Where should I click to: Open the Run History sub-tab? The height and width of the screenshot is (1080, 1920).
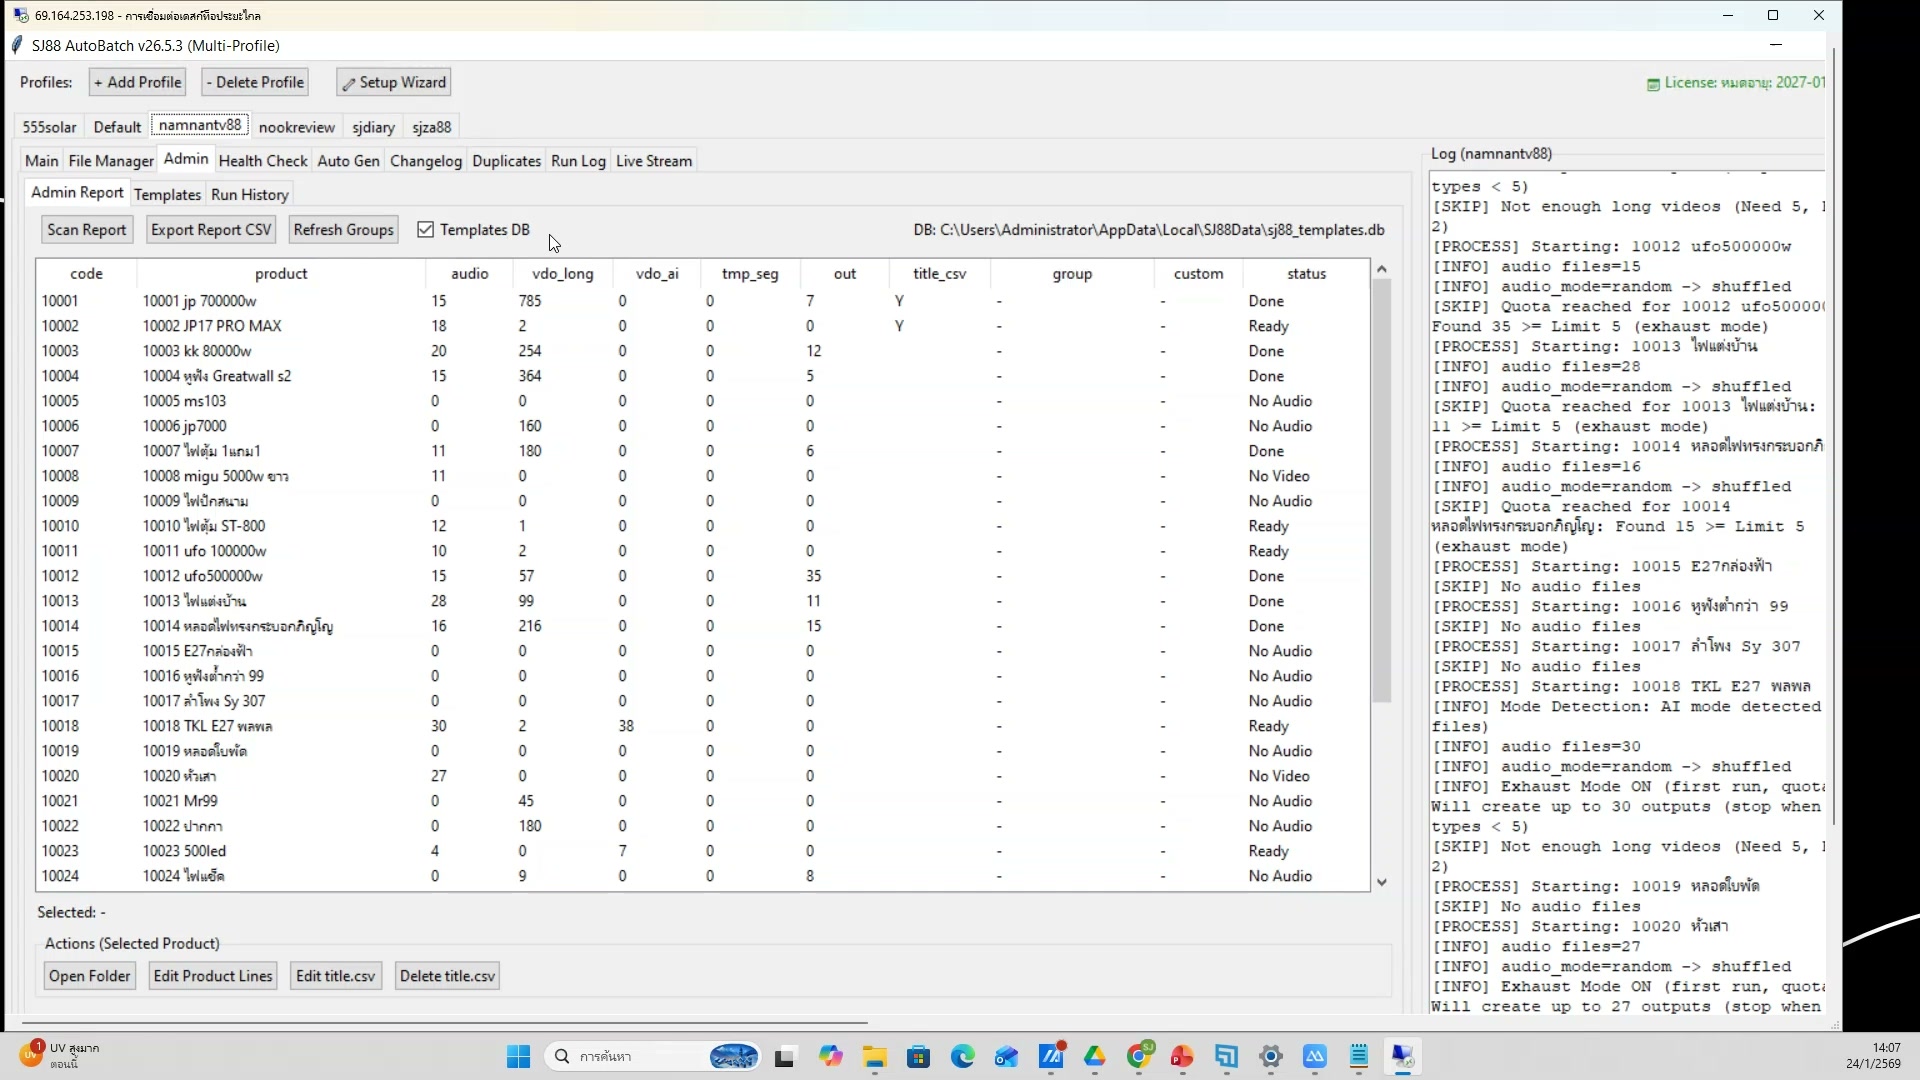tap(250, 195)
